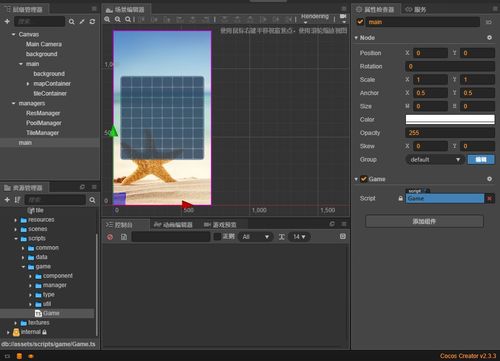Pop out the assets panel with its window icon
The image size is (500, 361).
[82, 187]
